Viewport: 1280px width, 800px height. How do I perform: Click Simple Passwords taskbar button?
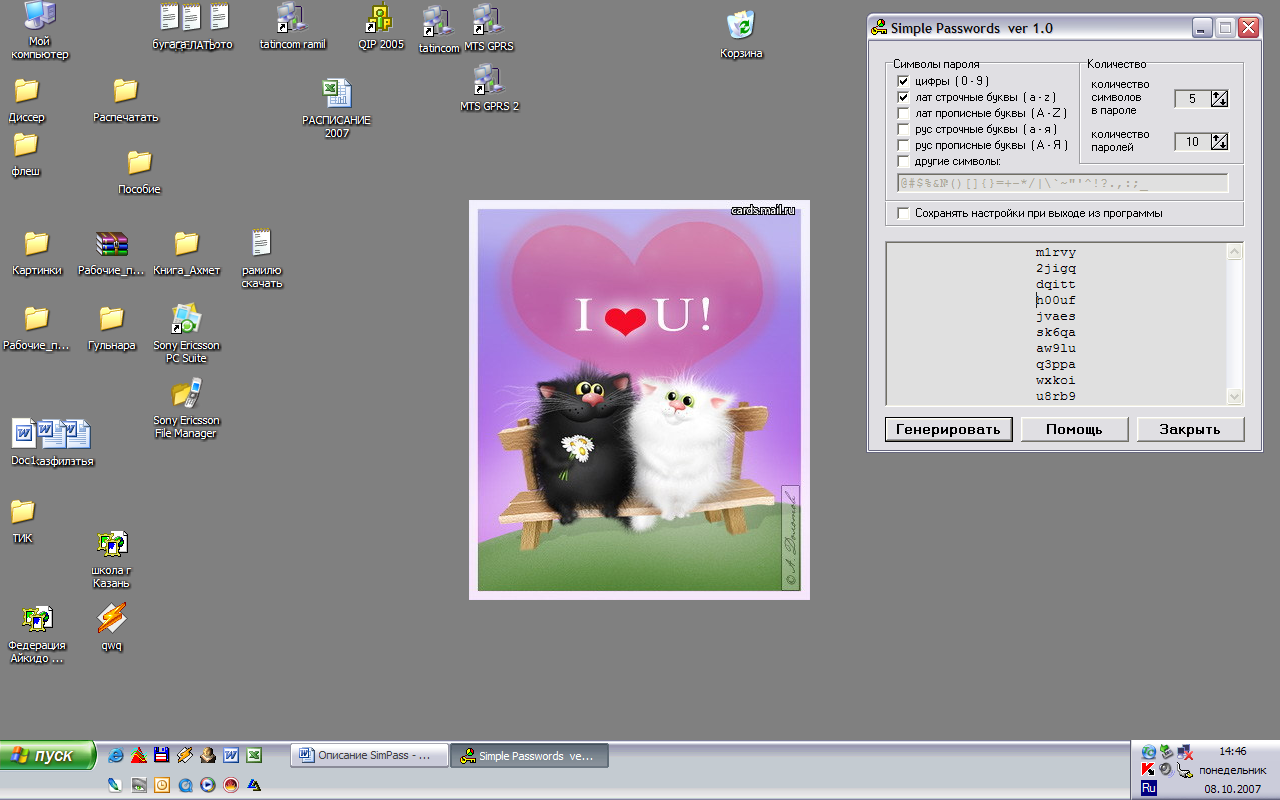(530, 756)
